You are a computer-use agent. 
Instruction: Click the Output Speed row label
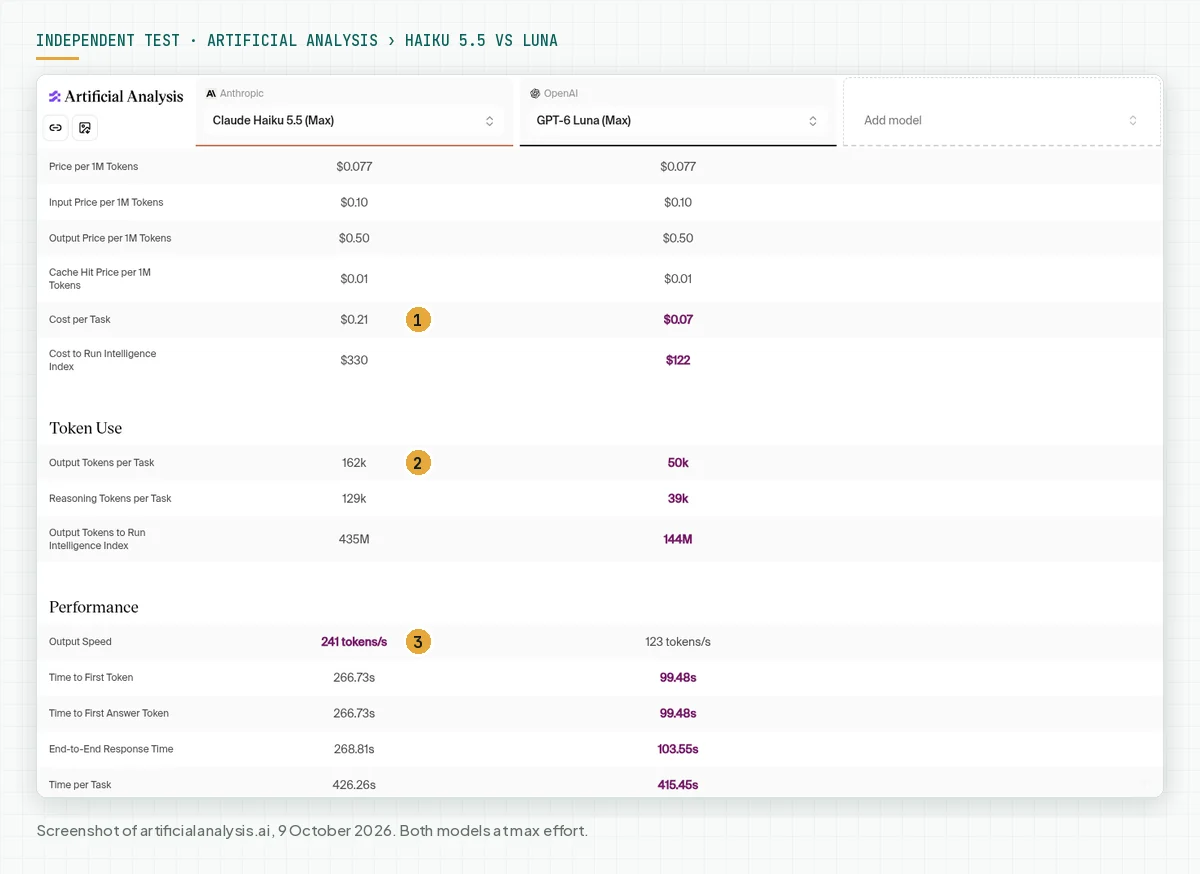point(80,642)
